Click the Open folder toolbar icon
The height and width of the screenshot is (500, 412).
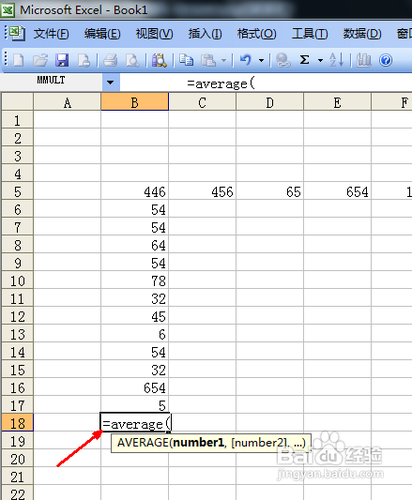coord(40,60)
